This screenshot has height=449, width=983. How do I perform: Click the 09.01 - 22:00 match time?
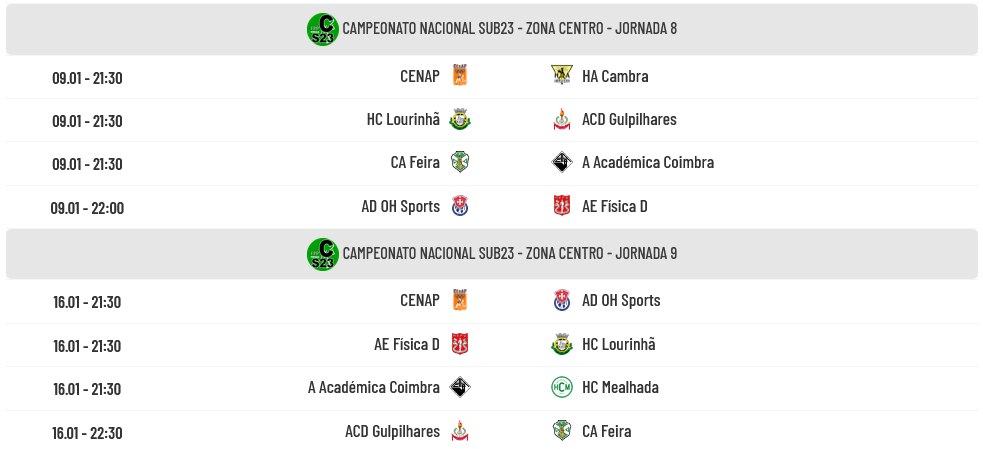point(87,208)
